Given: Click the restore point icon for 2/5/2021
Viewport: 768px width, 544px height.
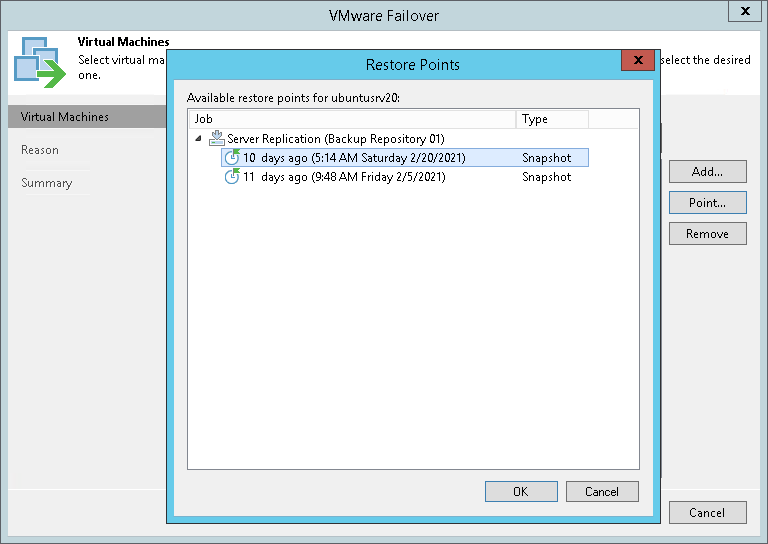Looking at the screenshot, I should pyautogui.click(x=232, y=176).
